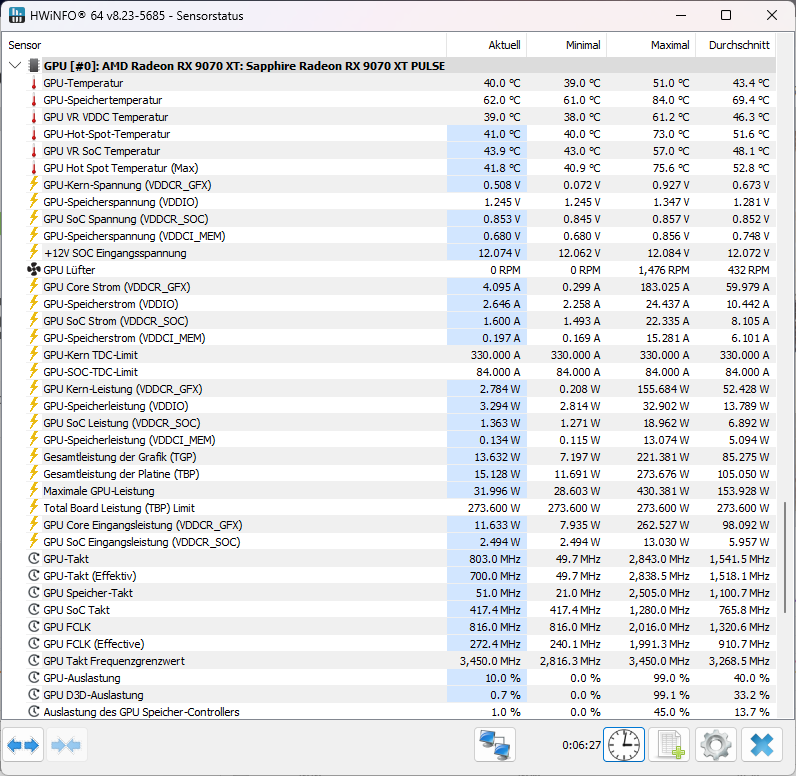Image resolution: width=796 pixels, height=776 pixels.
Task: Close sensors with the blue X button
Action: pos(762,745)
